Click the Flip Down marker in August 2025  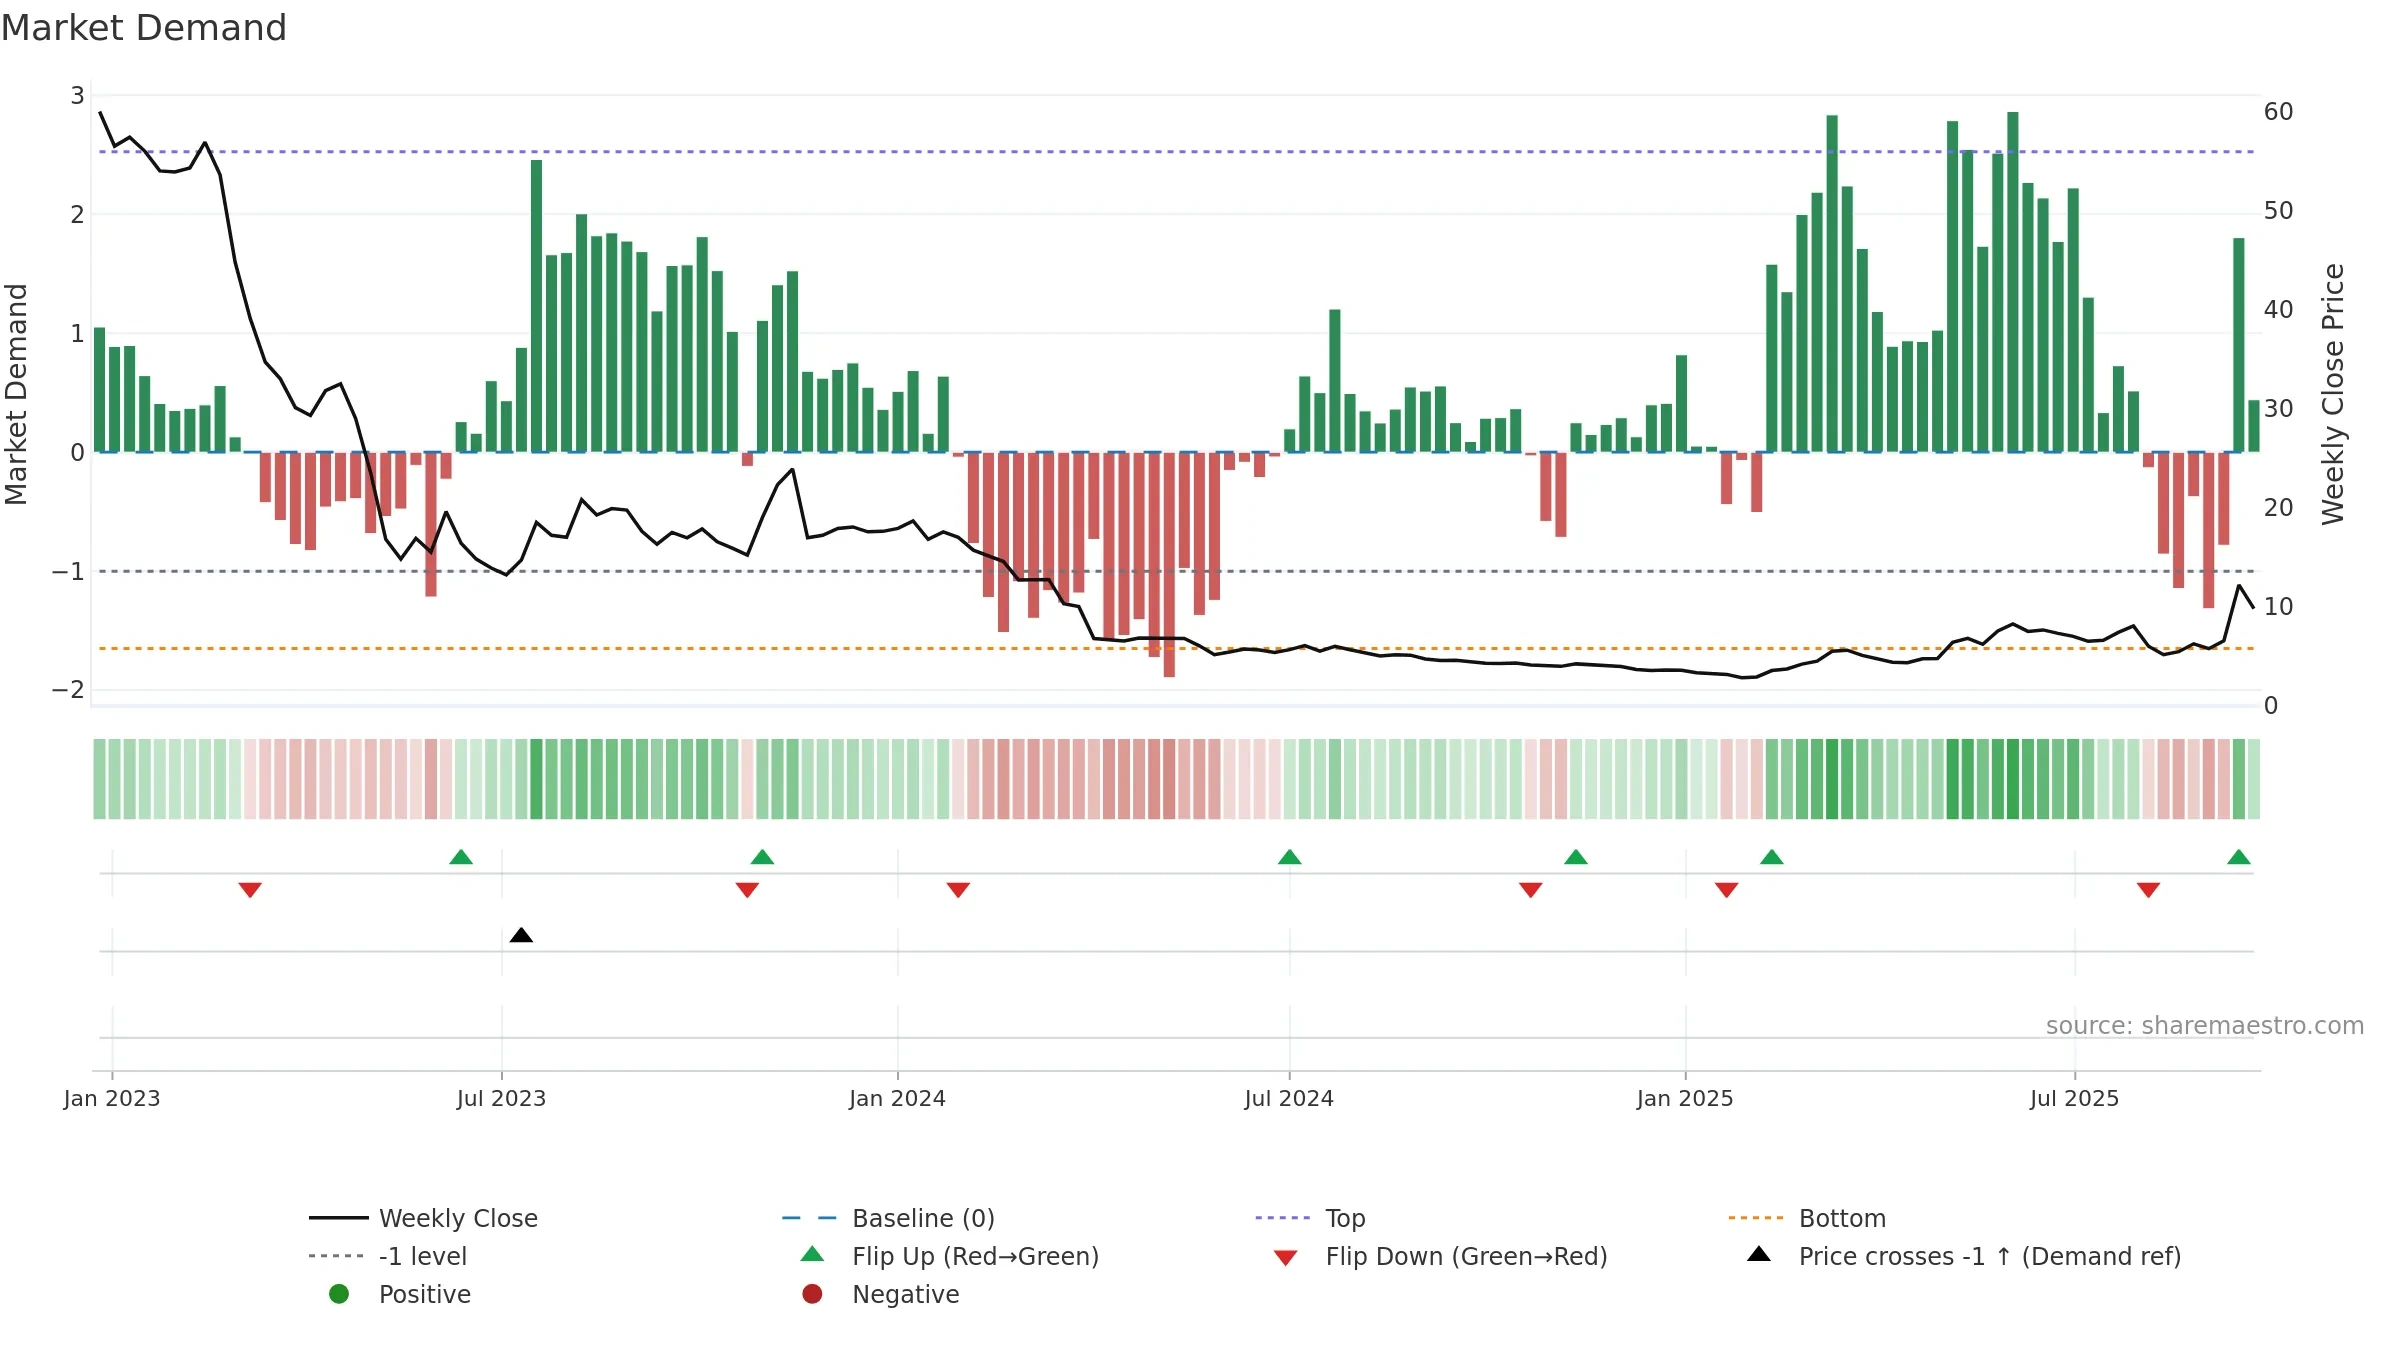click(x=2148, y=890)
